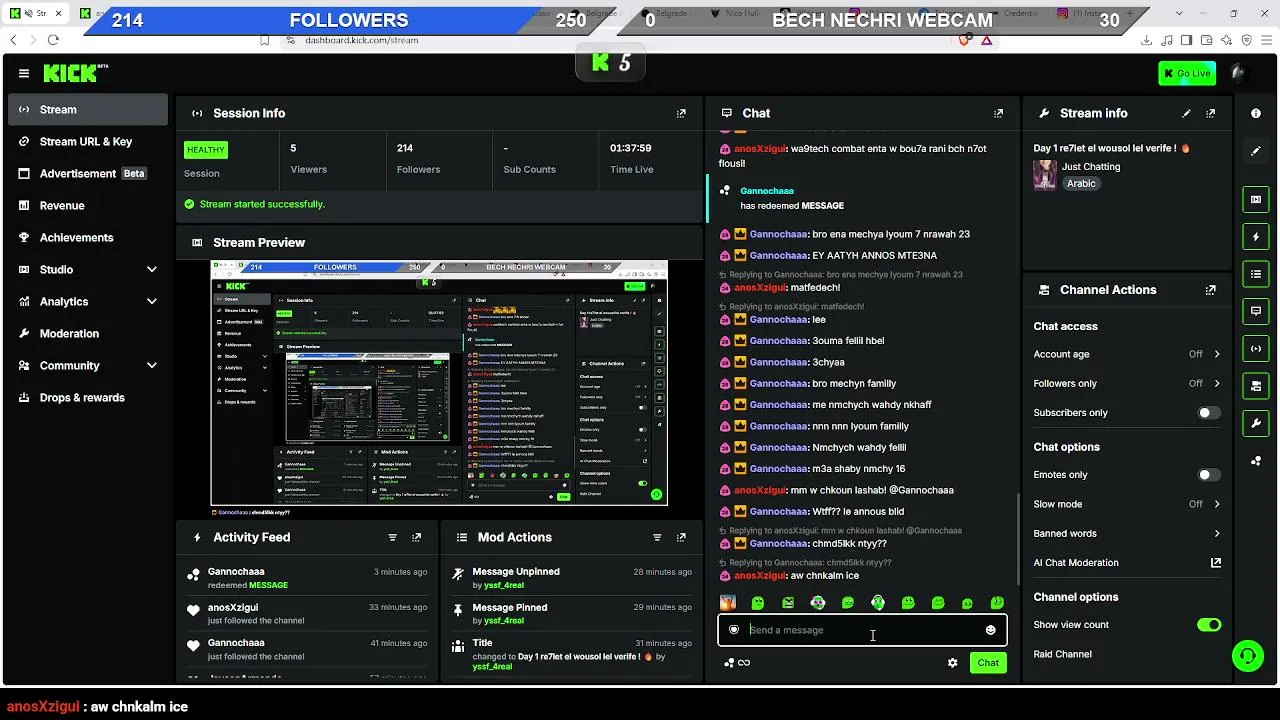1280x720 pixels.
Task: Click the pencil icon in right rail
Action: (x=1256, y=151)
